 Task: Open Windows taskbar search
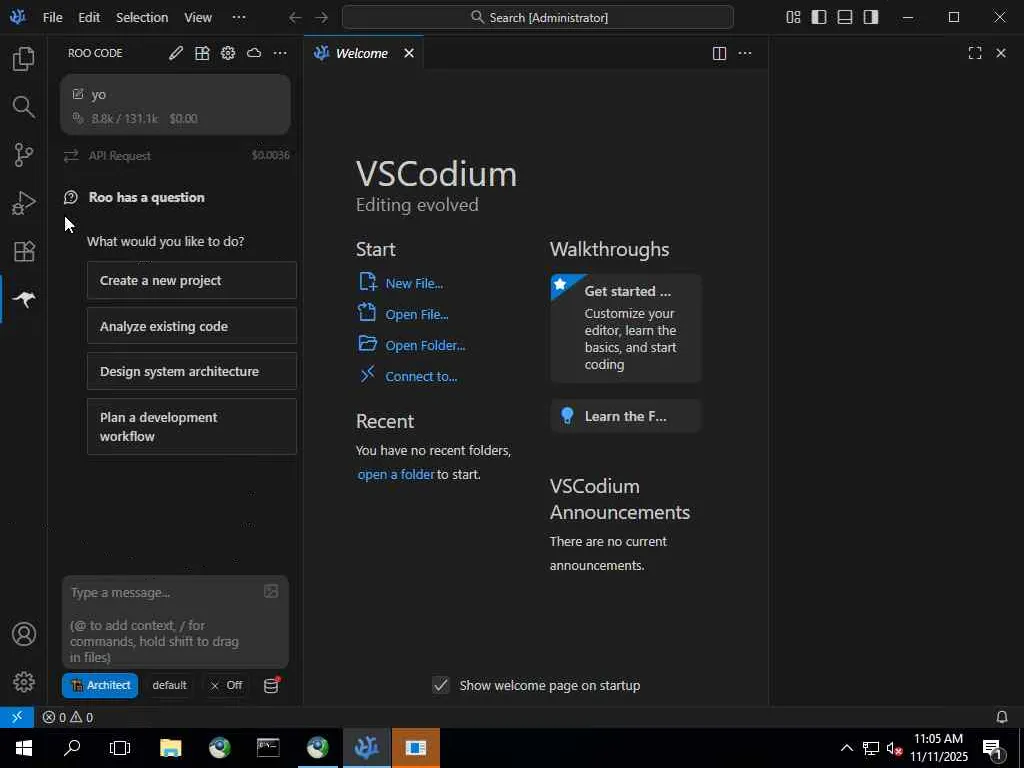pos(72,748)
